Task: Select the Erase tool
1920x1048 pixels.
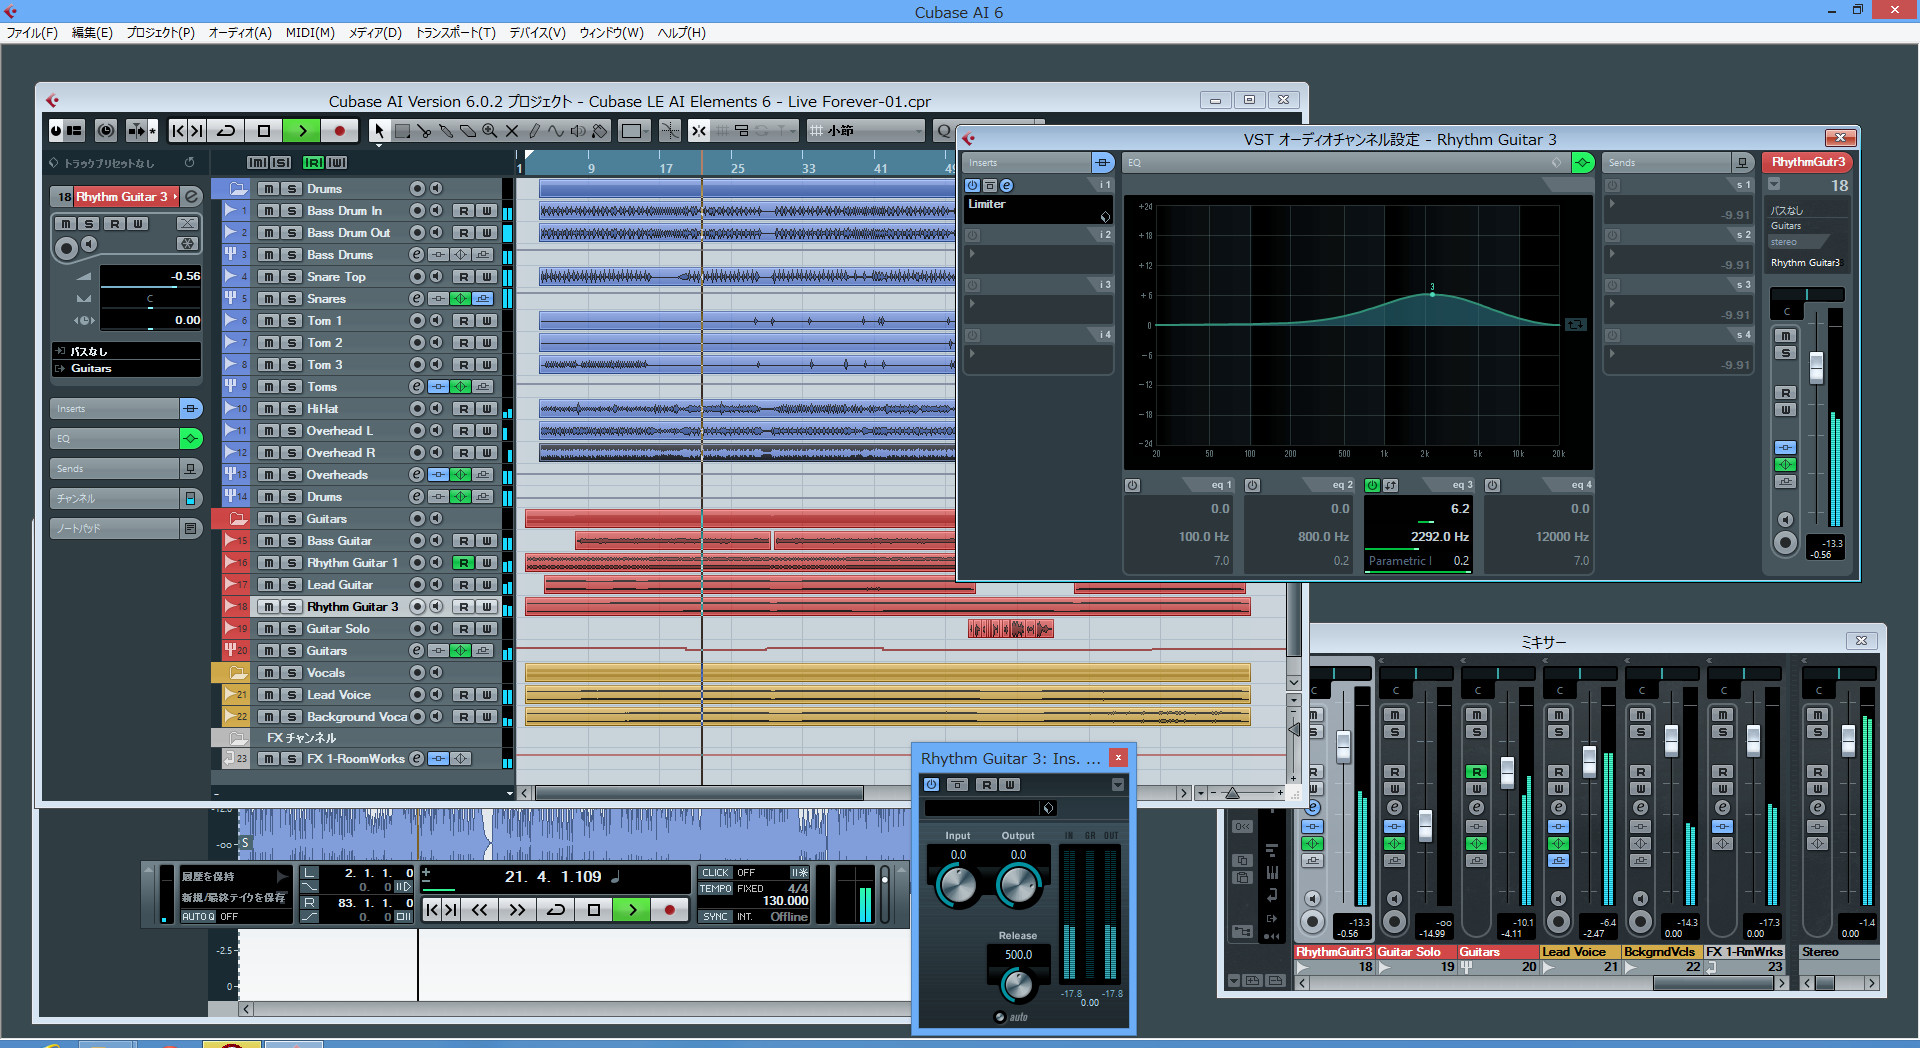Action: [x=467, y=131]
